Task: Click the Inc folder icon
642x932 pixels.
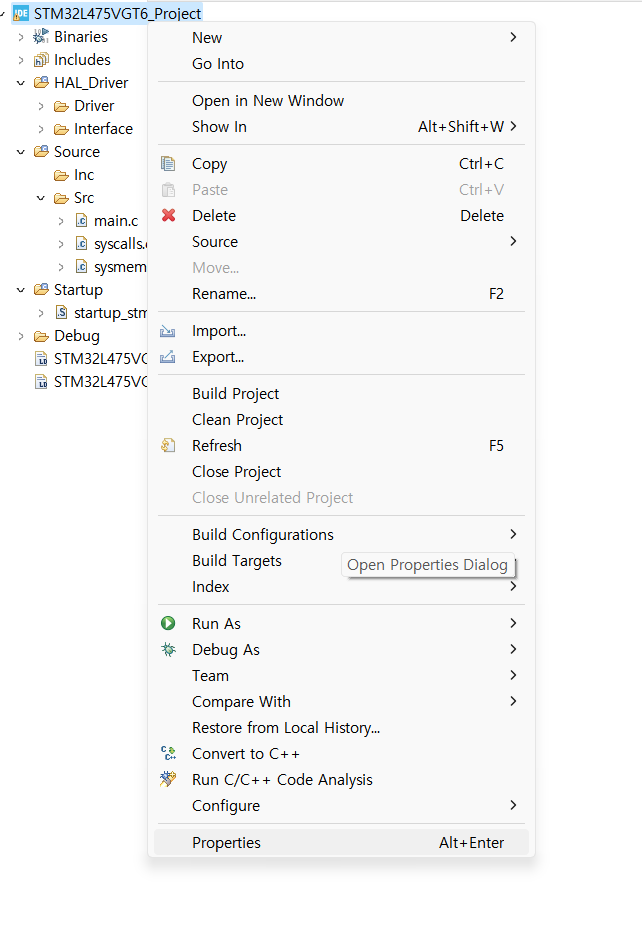Action: coord(61,175)
